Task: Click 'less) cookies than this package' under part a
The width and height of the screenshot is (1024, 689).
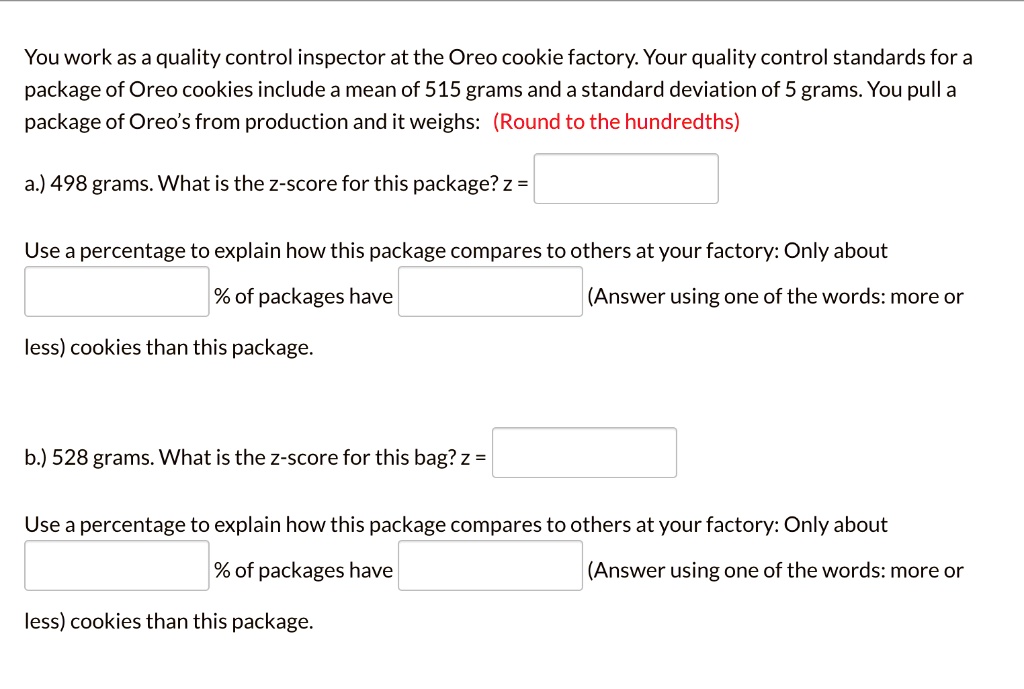Action: pos(168,348)
